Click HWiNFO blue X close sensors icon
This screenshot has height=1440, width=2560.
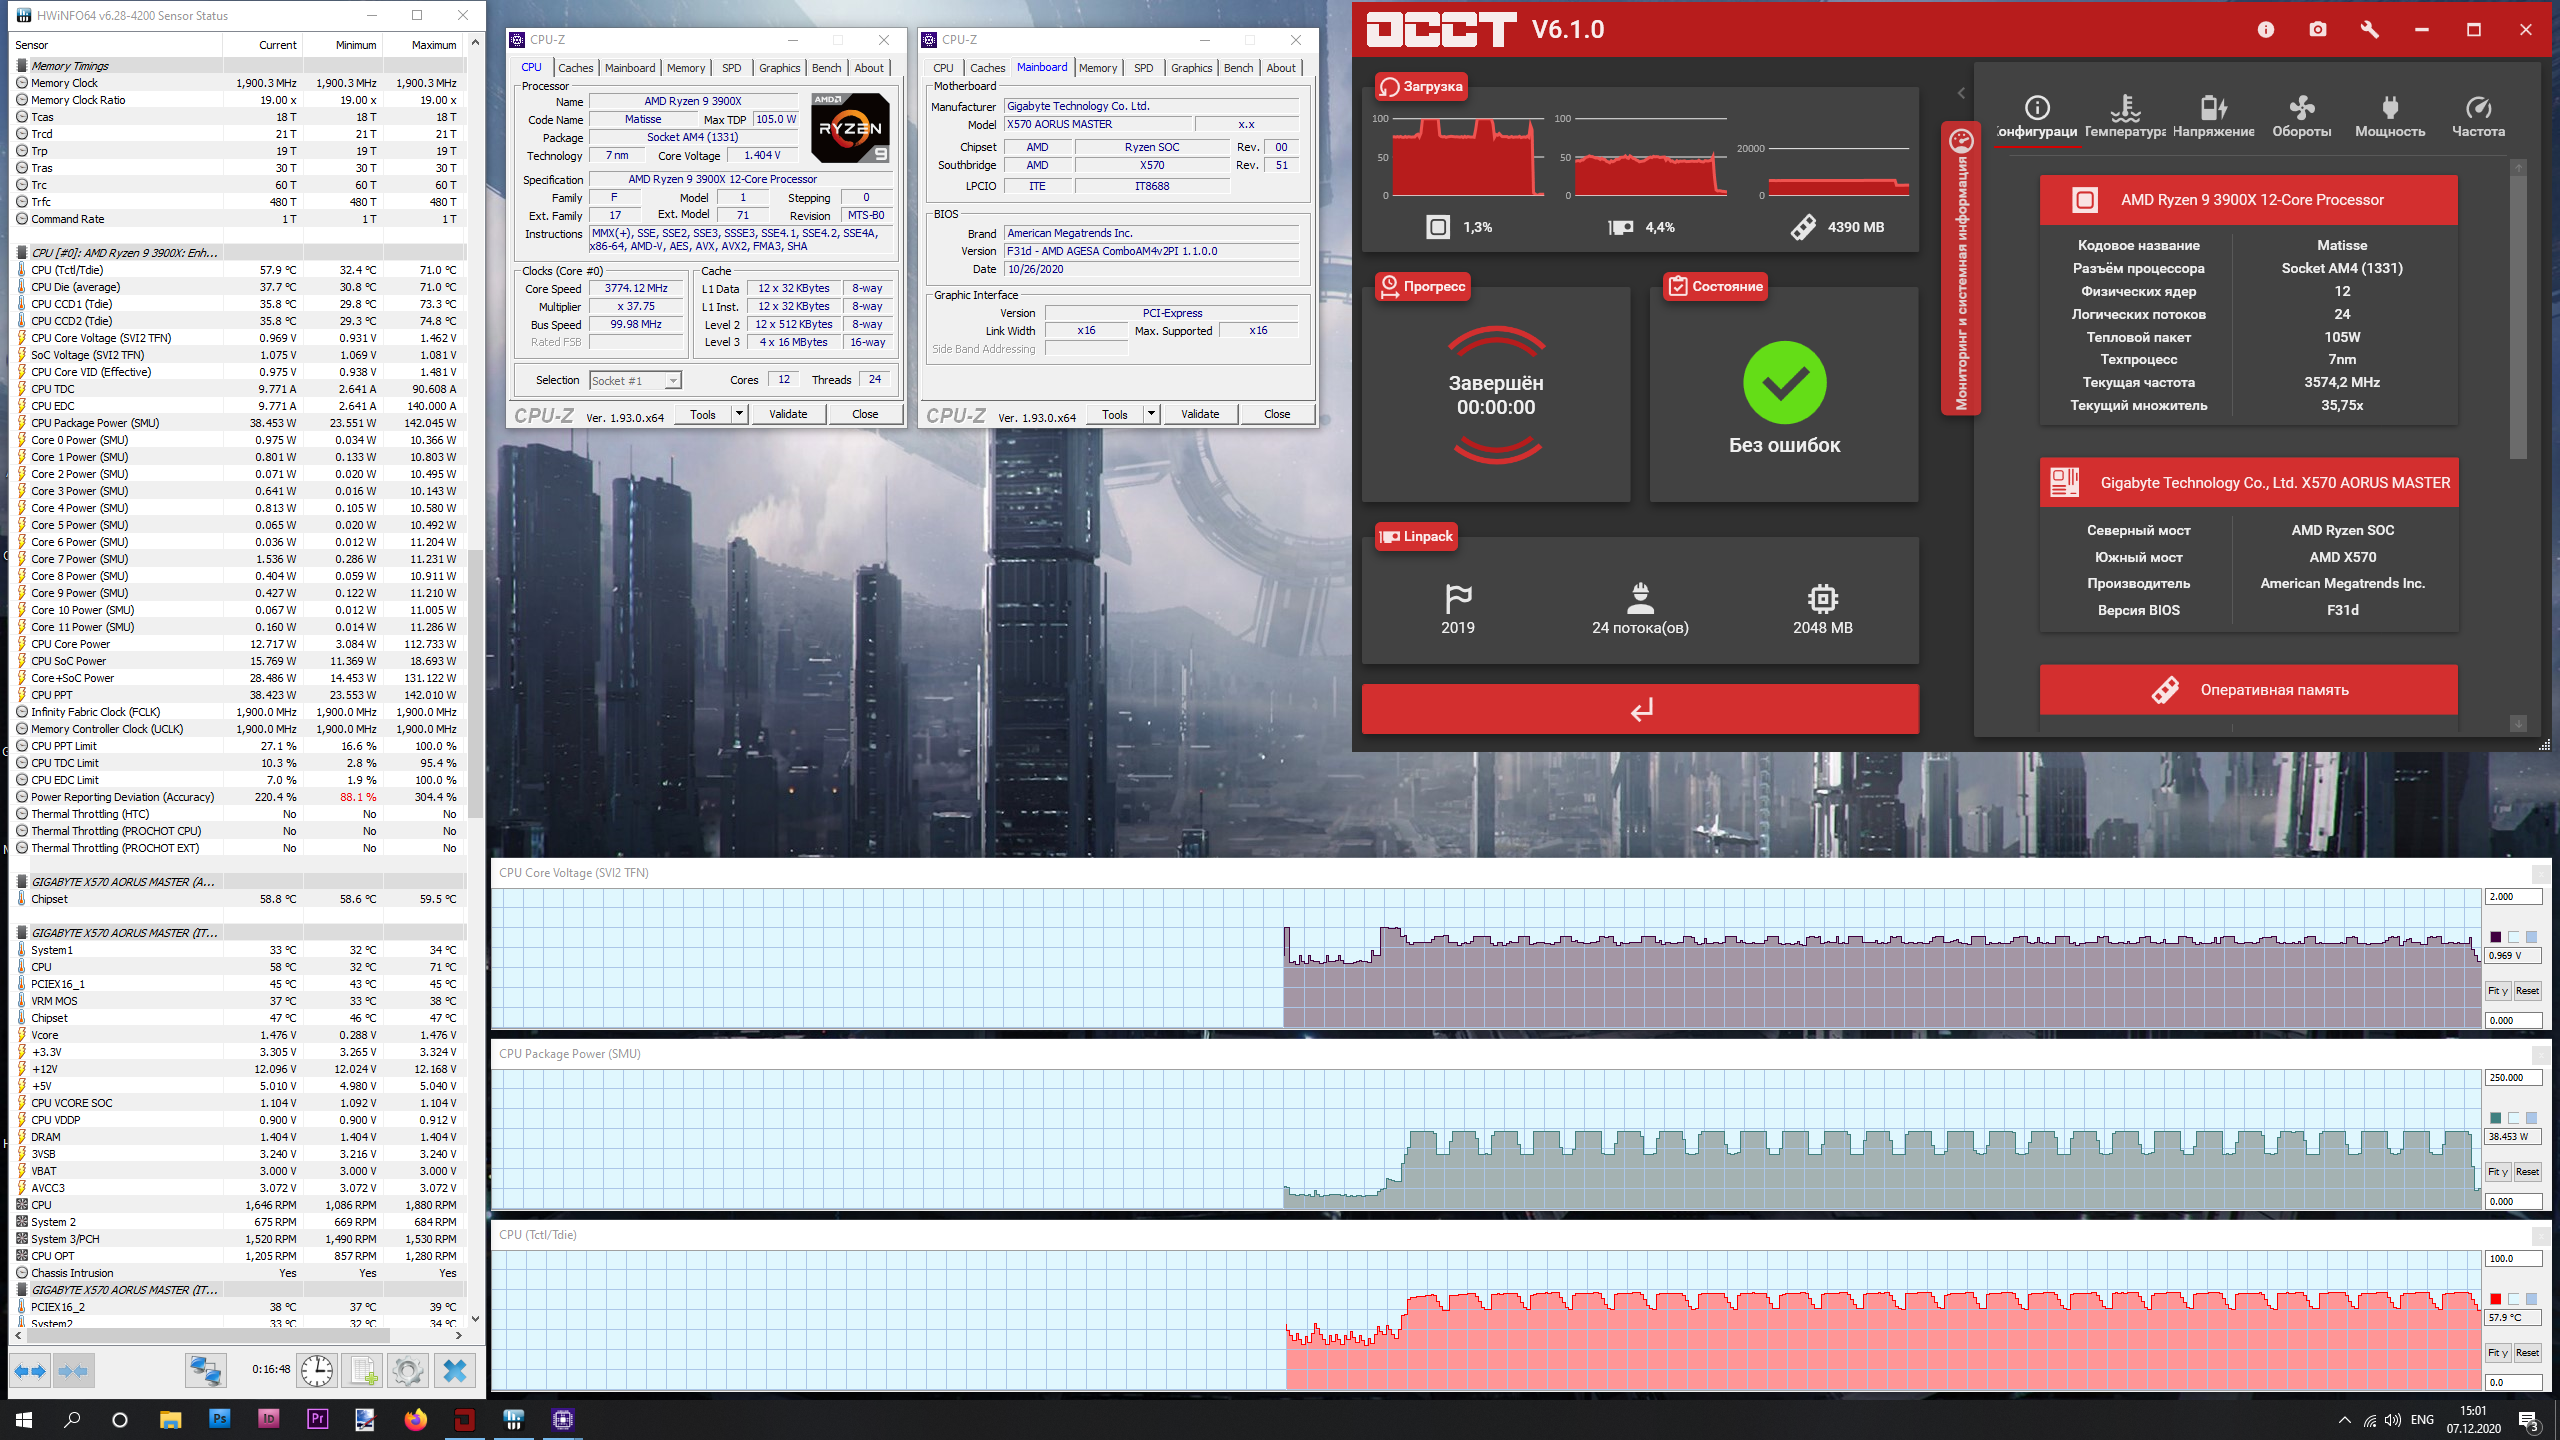coord(455,1370)
